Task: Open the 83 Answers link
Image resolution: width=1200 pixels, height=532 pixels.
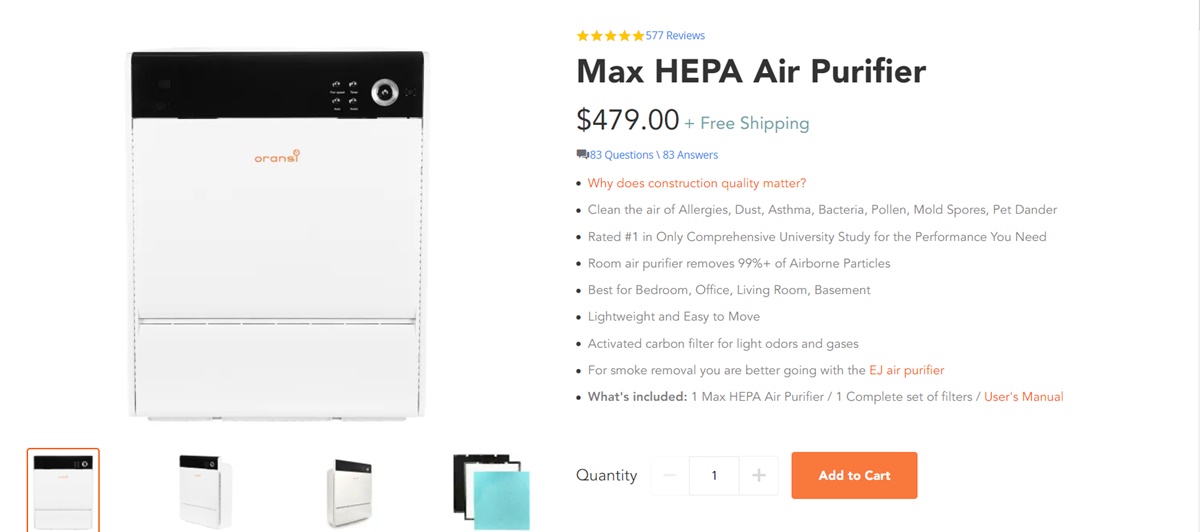Action: tap(690, 155)
